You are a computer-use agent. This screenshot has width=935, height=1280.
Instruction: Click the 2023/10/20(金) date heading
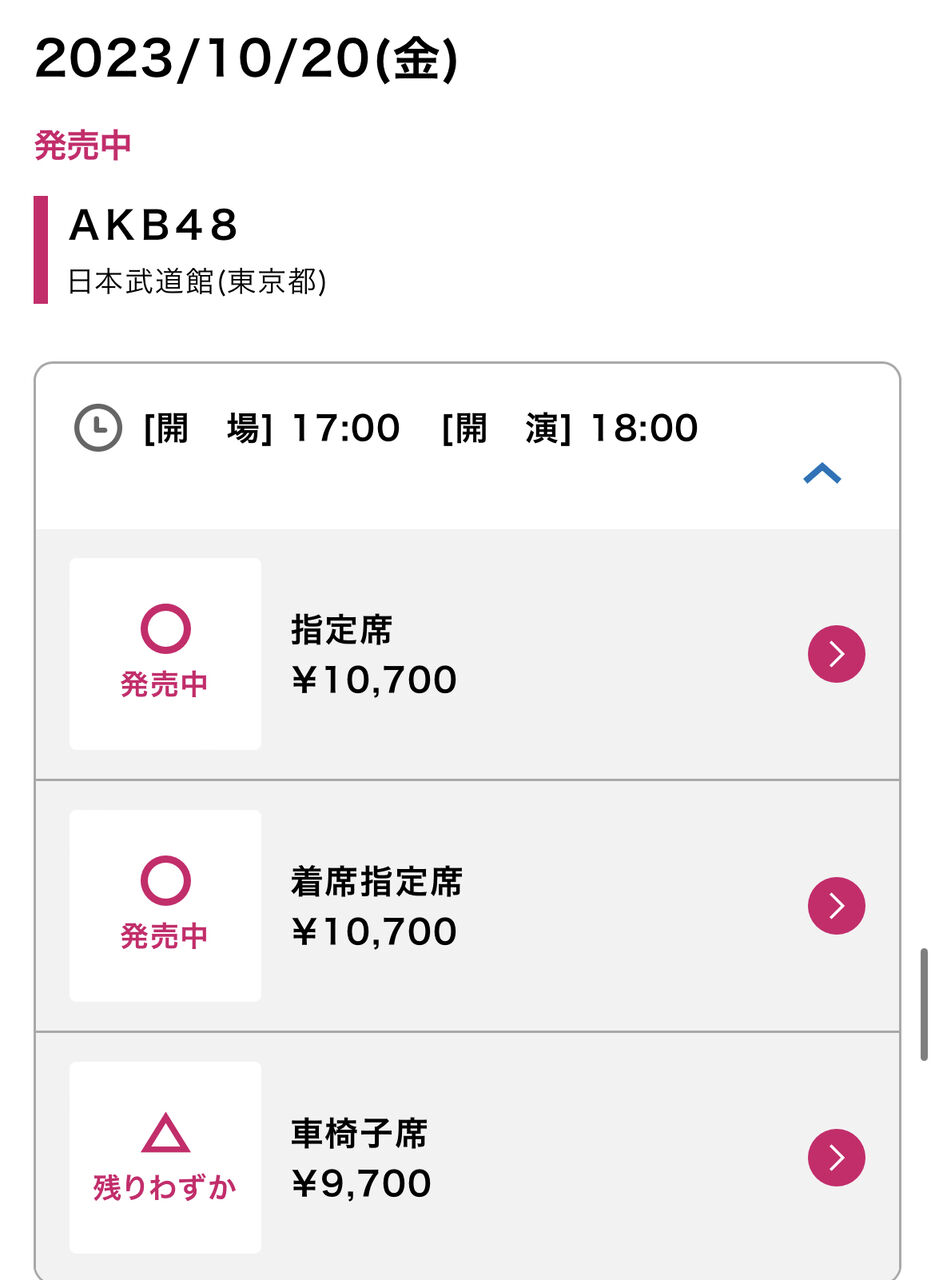coord(246,60)
